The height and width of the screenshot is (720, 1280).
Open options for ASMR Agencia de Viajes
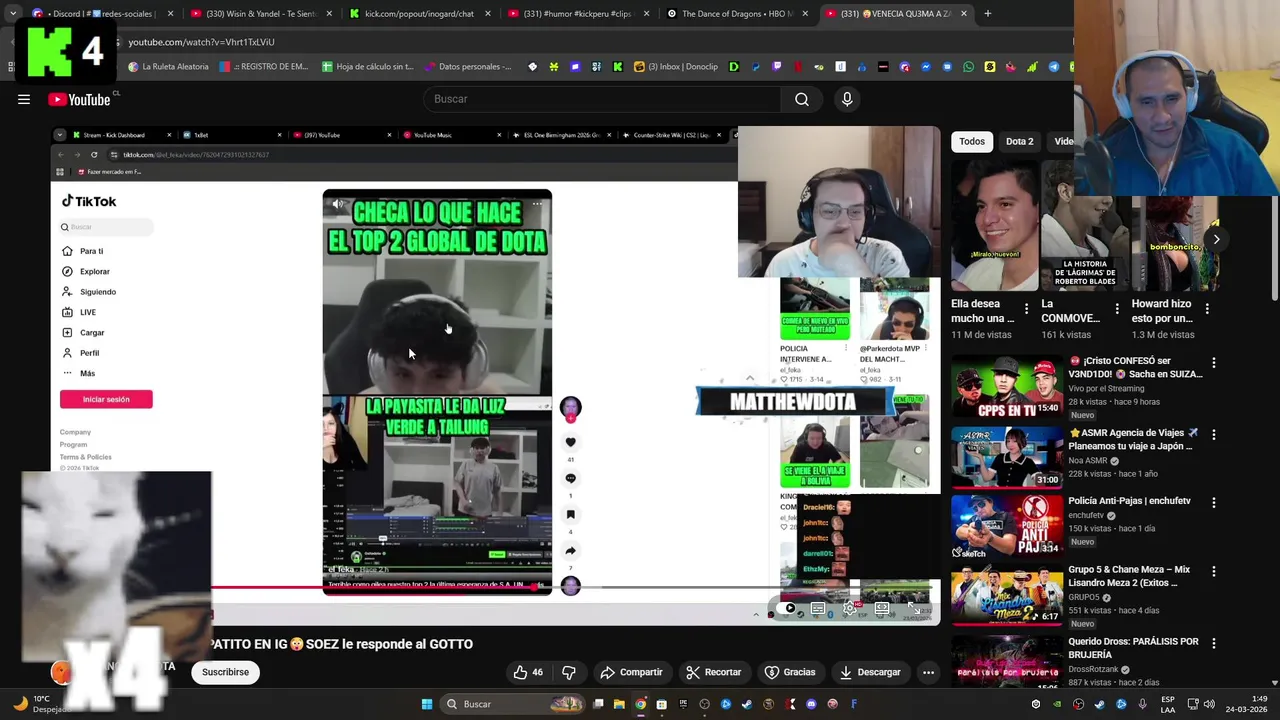click(1214, 435)
